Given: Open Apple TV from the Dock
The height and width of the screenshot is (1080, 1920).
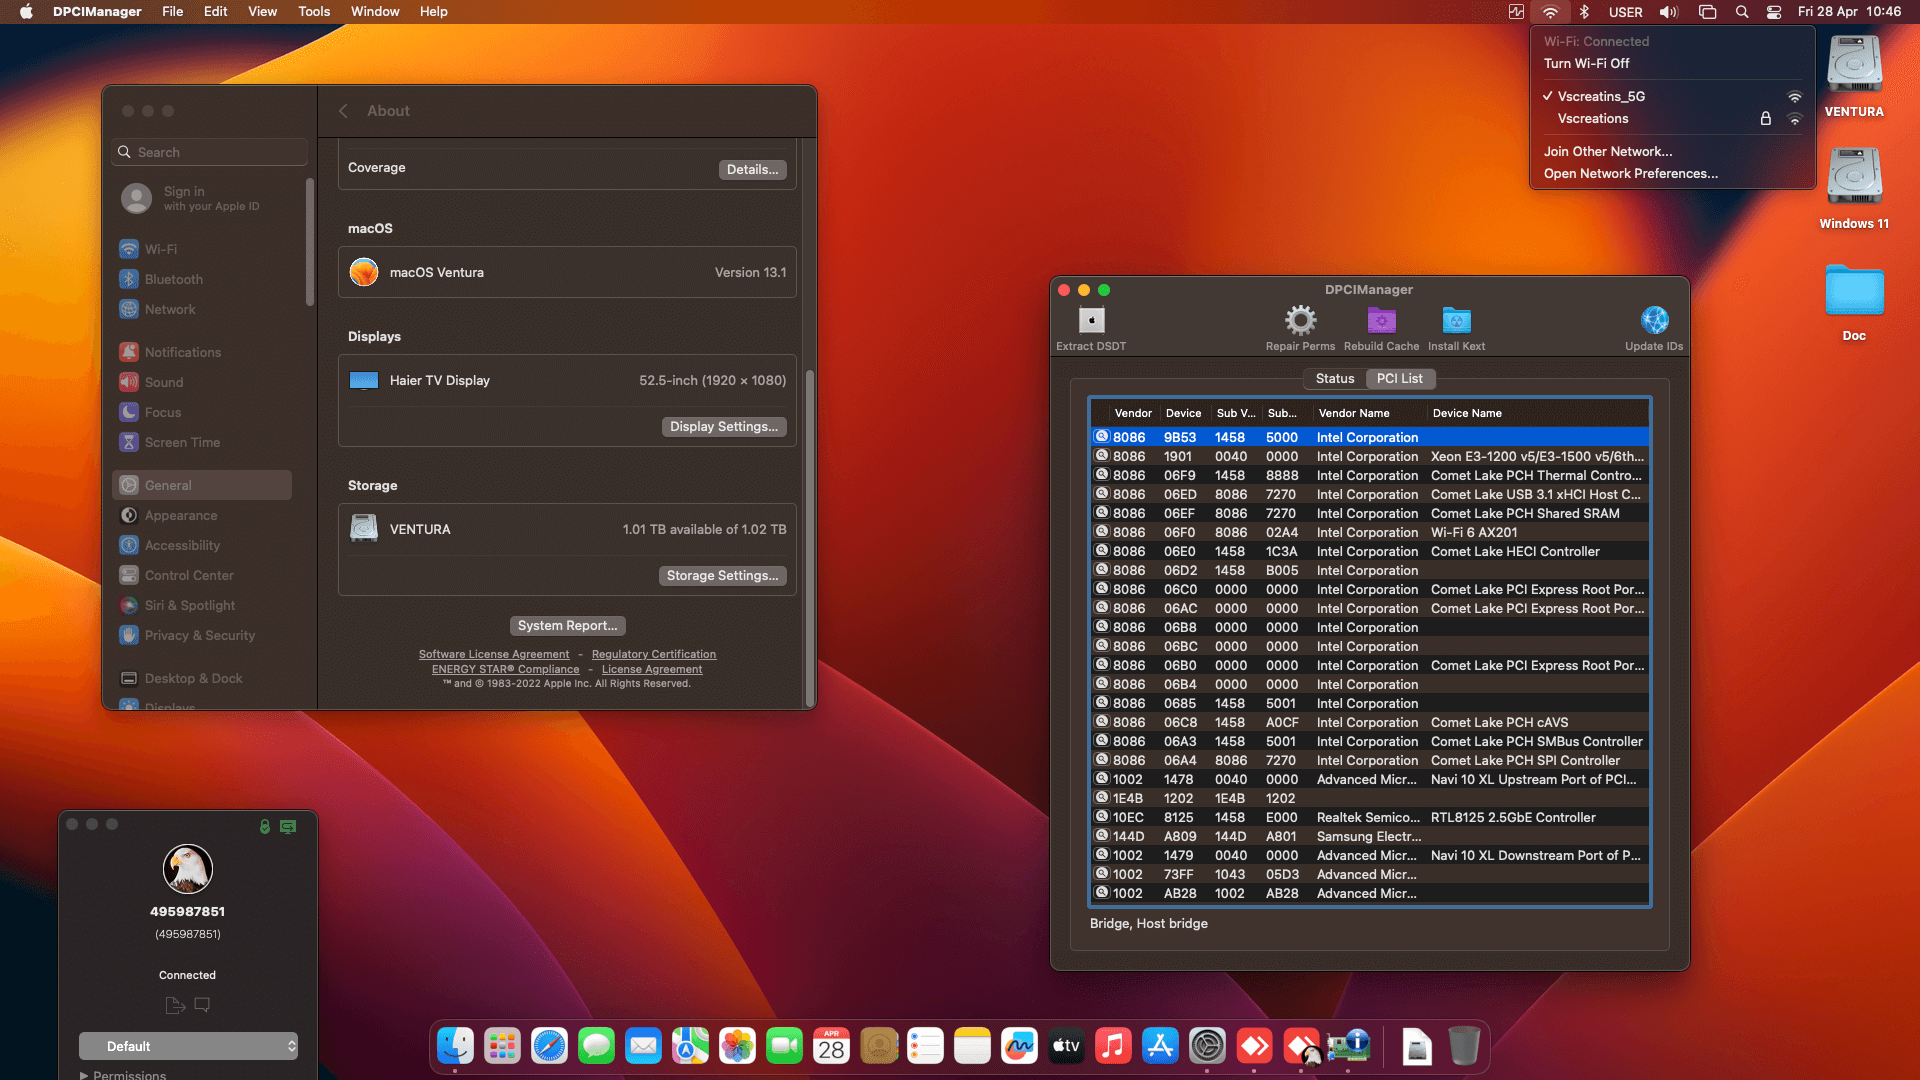Looking at the screenshot, I should [x=1066, y=1046].
